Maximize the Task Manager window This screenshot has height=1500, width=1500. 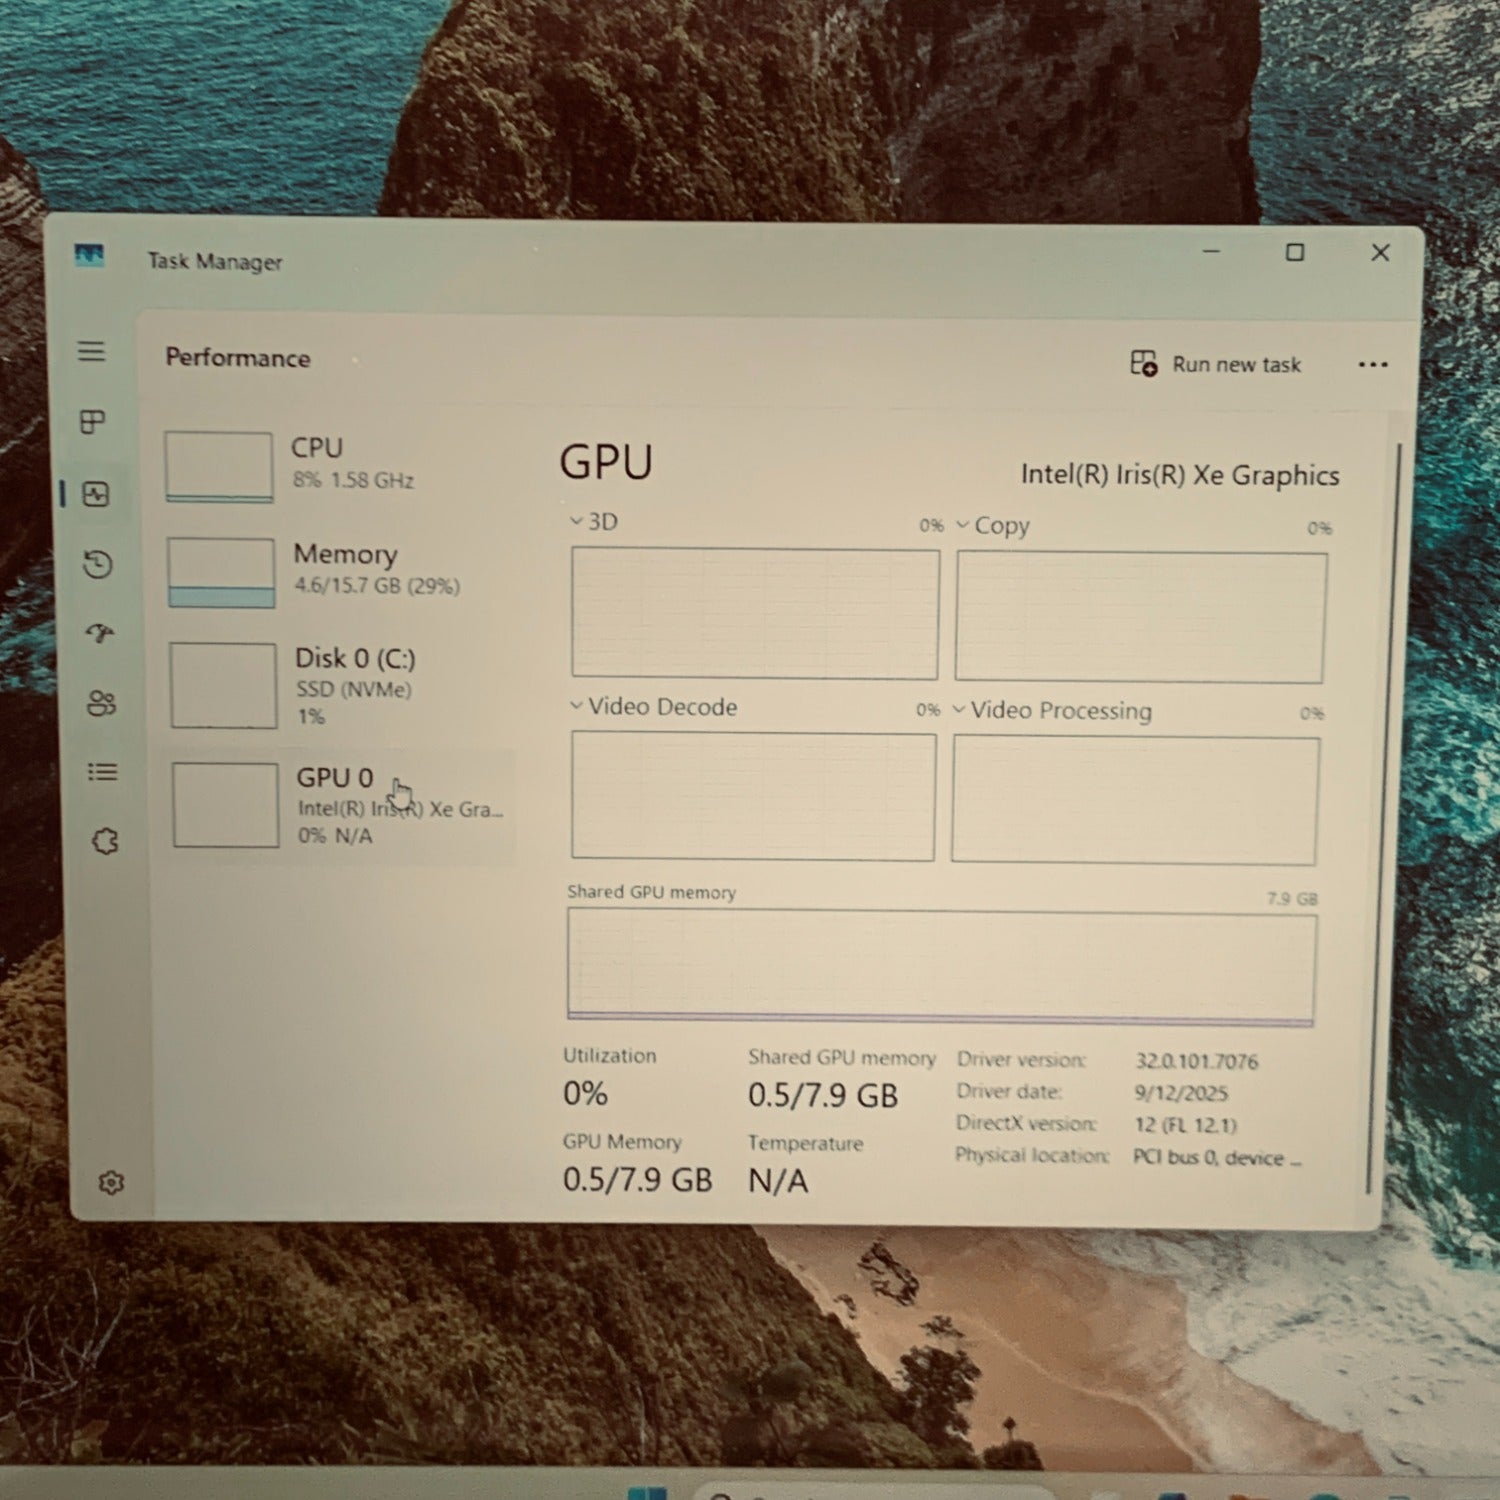pyautogui.click(x=1295, y=252)
